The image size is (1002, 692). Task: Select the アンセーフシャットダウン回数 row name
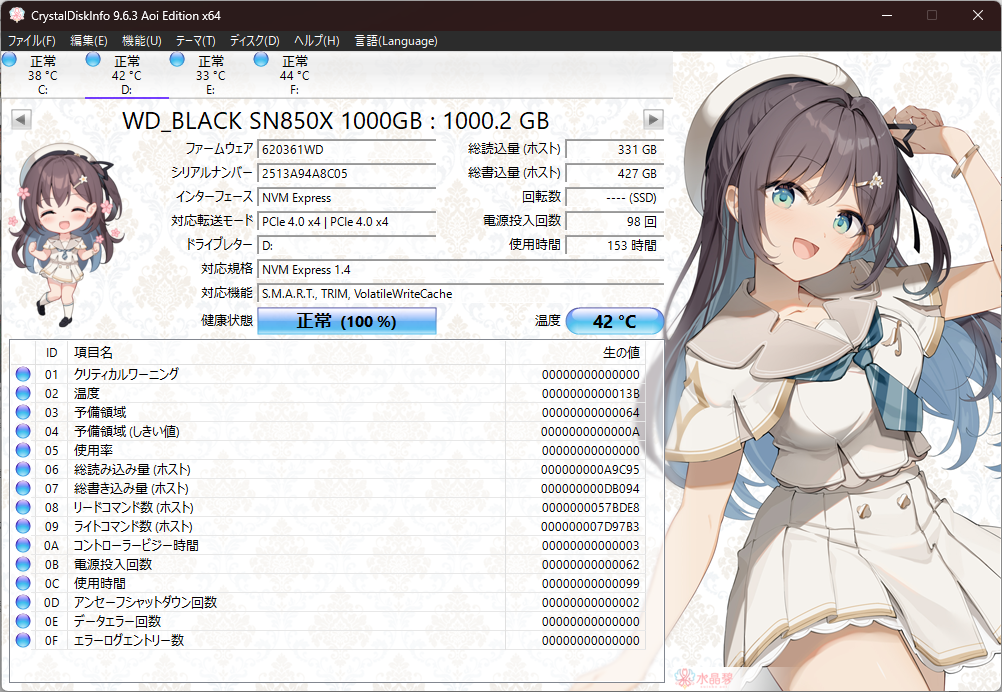click(146, 603)
